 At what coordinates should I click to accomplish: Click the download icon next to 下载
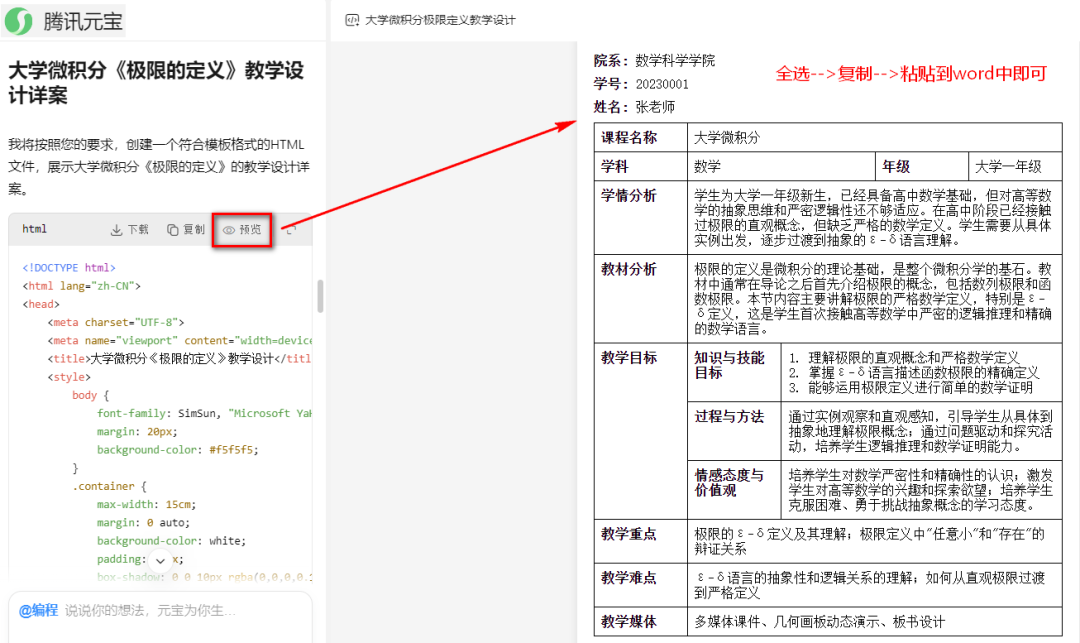tap(115, 229)
